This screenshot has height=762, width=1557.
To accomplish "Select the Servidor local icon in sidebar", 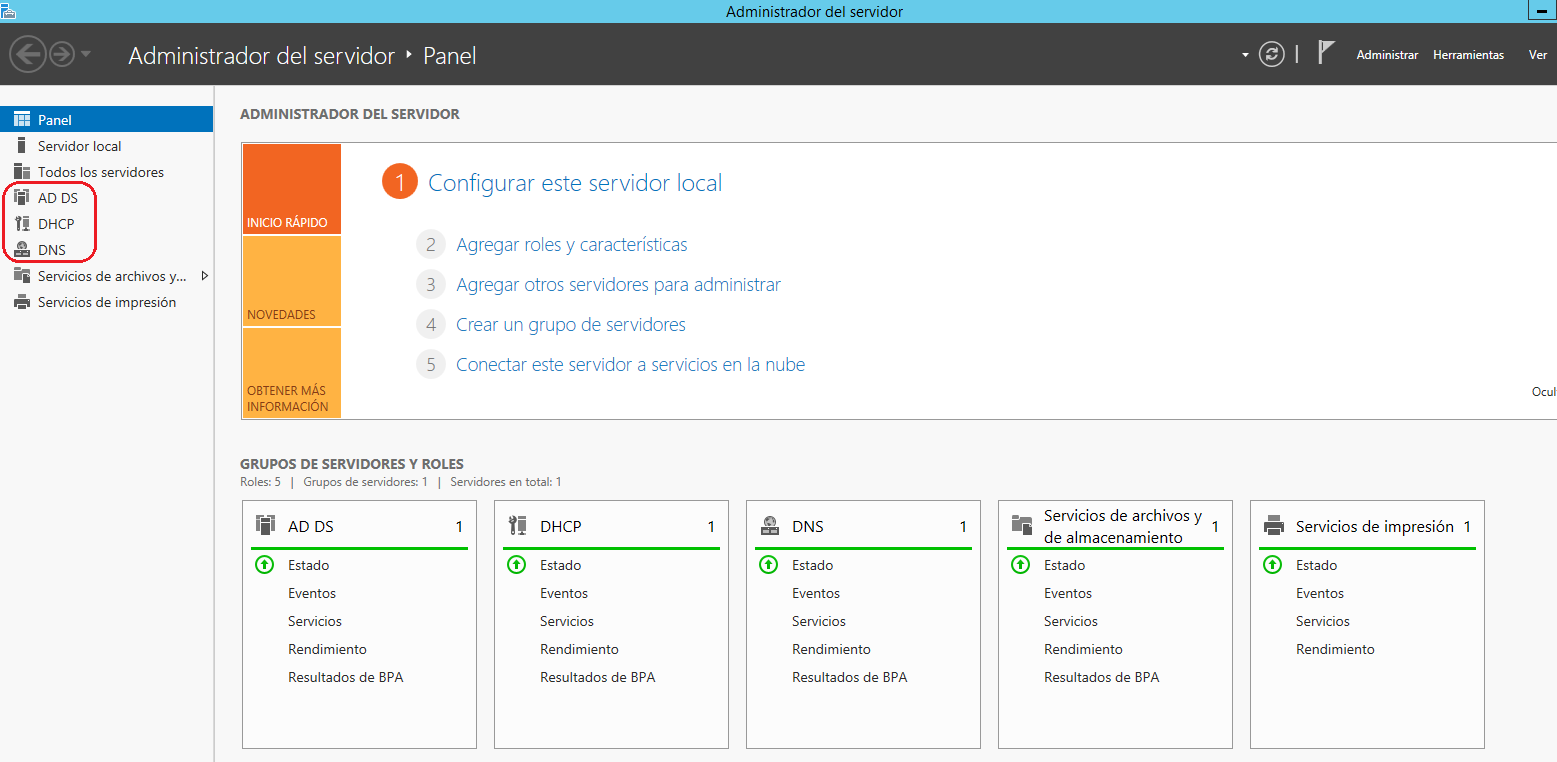I will click(22, 146).
